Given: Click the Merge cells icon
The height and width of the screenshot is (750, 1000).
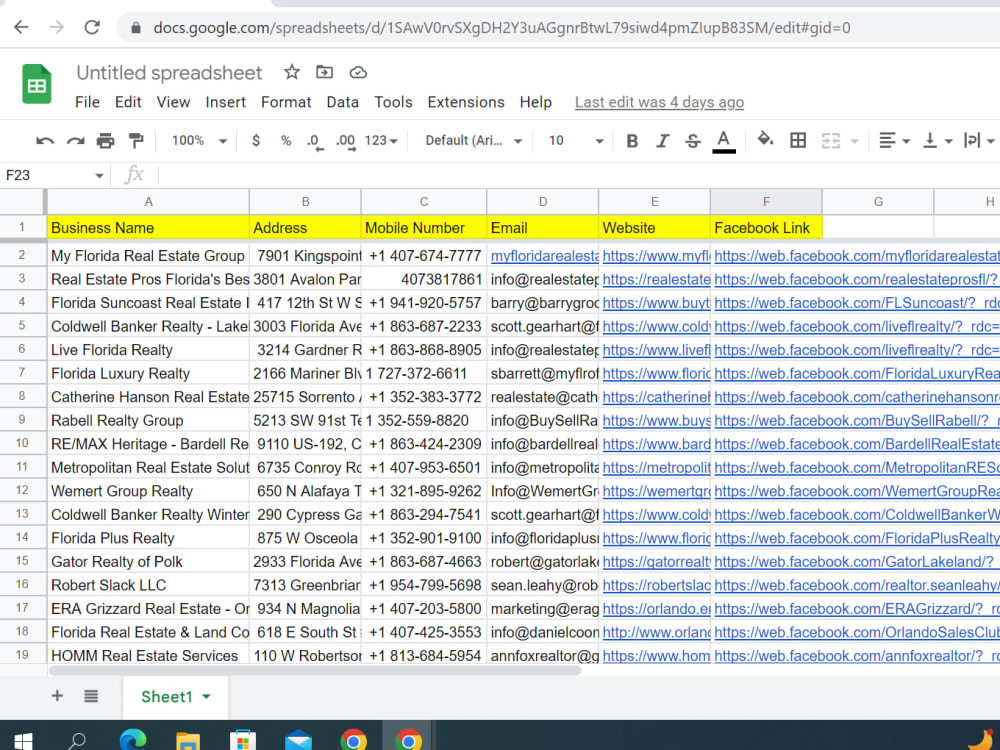Looking at the screenshot, I should coord(830,141).
